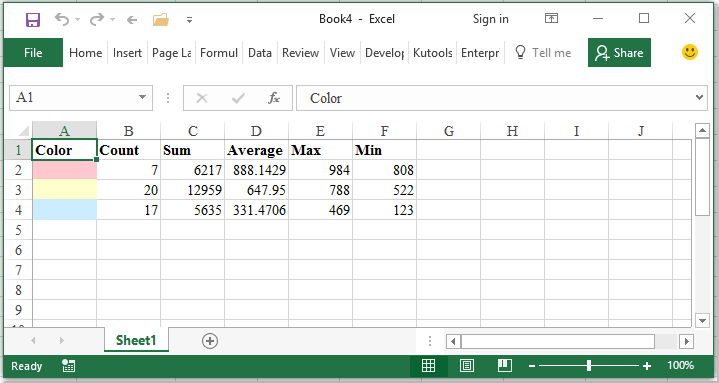Click Sign in link
The width and height of the screenshot is (719, 383).
coord(491,19)
